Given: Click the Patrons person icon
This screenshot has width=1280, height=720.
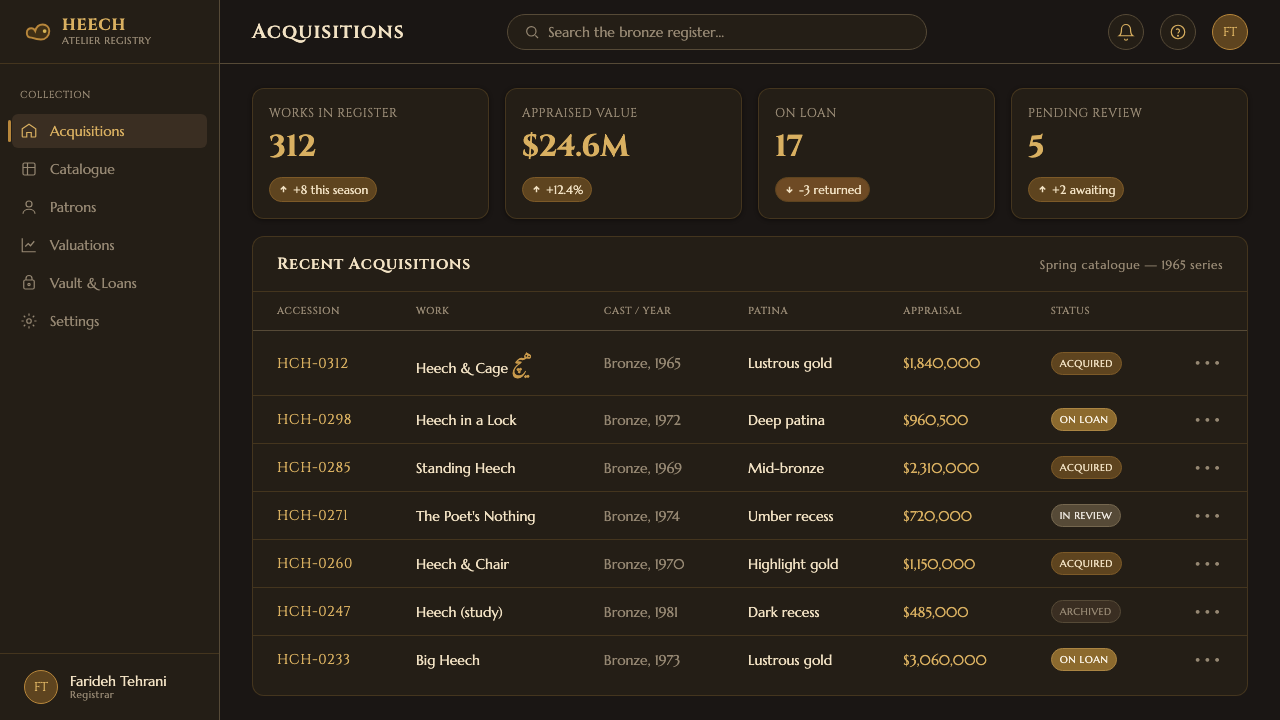Looking at the screenshot, I should click(29, 207).
